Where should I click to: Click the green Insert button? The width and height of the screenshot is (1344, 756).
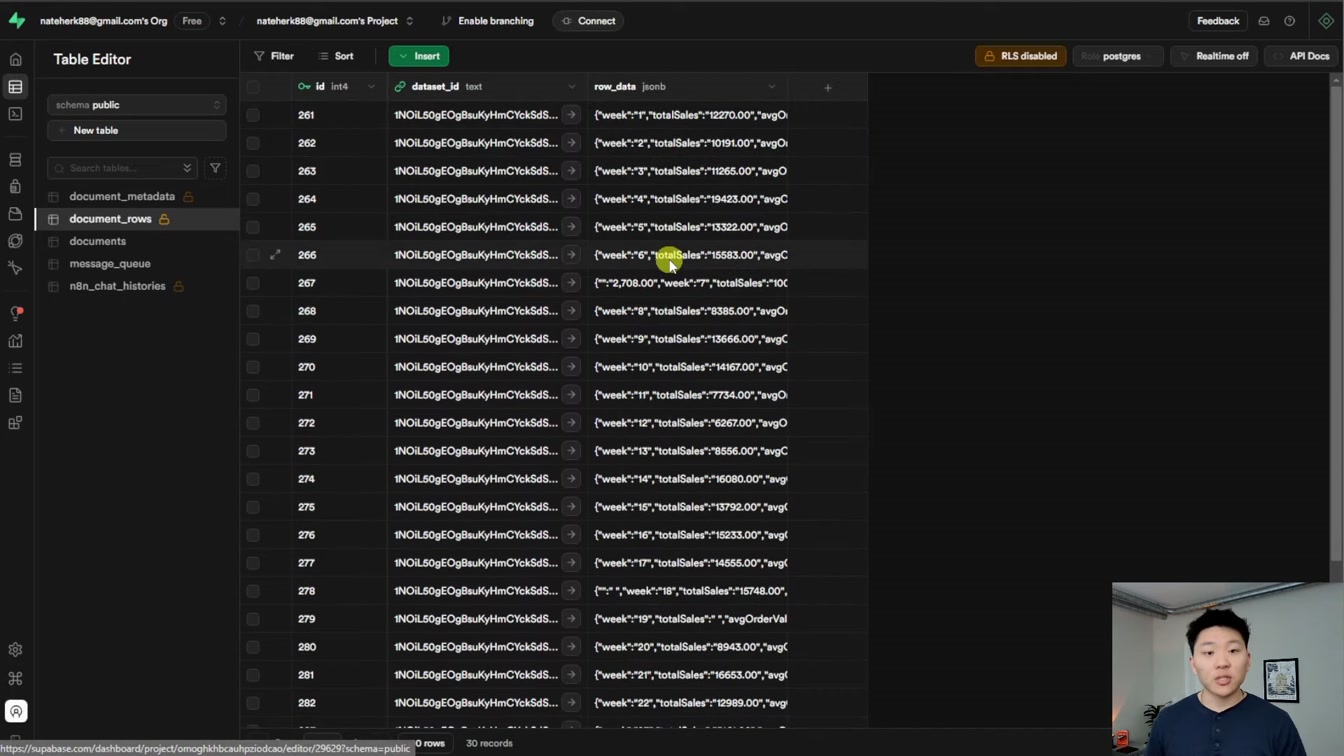419,56
